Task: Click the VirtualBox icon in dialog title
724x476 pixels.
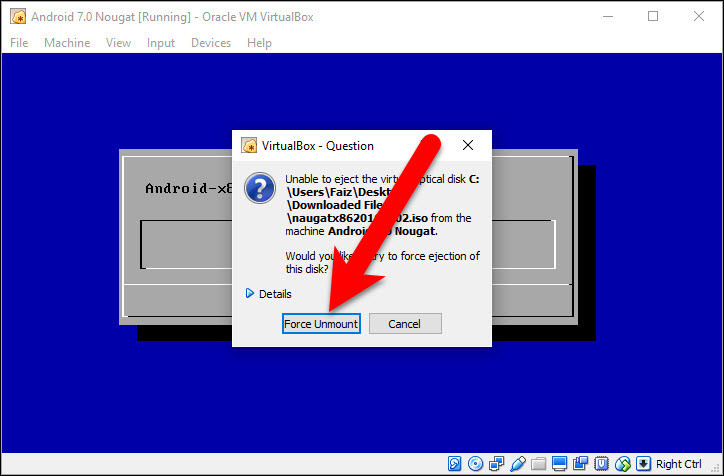Action: pos(249,145)
